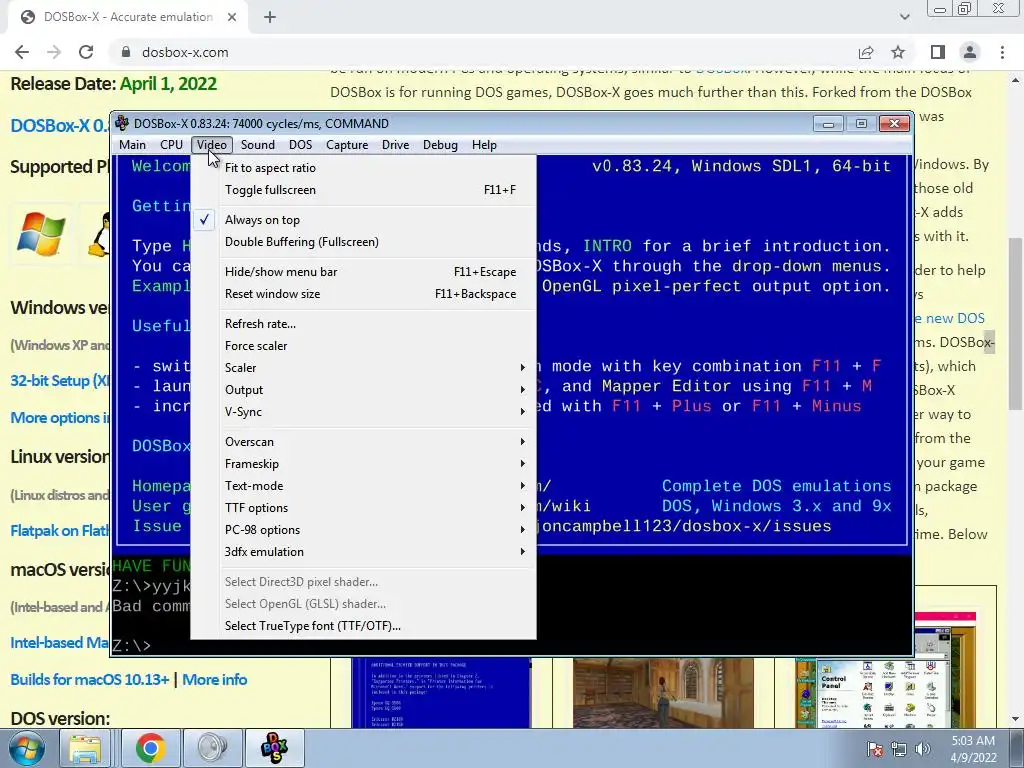Open the Refresh rate... dialog
The height and width of the screenshot is (768, 1024).
pos(364,324)
